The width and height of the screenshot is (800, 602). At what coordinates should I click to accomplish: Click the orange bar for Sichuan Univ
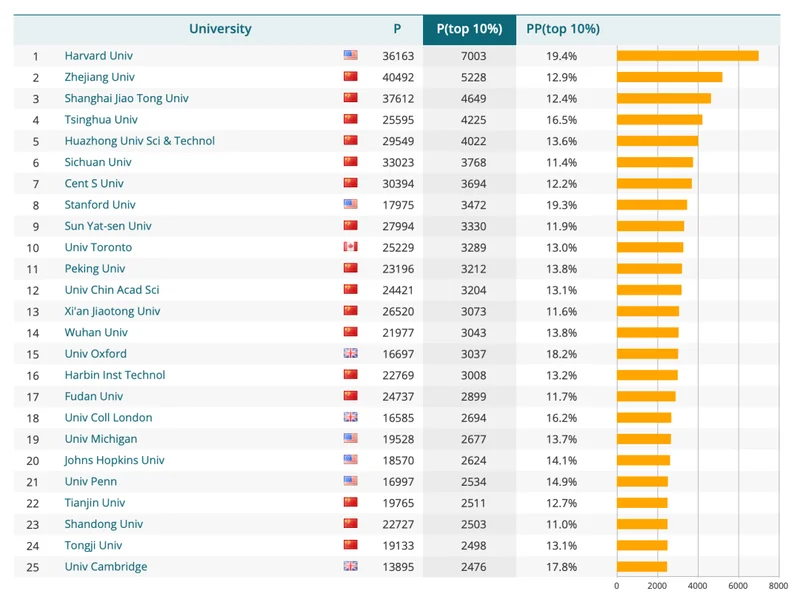point(654,162)
